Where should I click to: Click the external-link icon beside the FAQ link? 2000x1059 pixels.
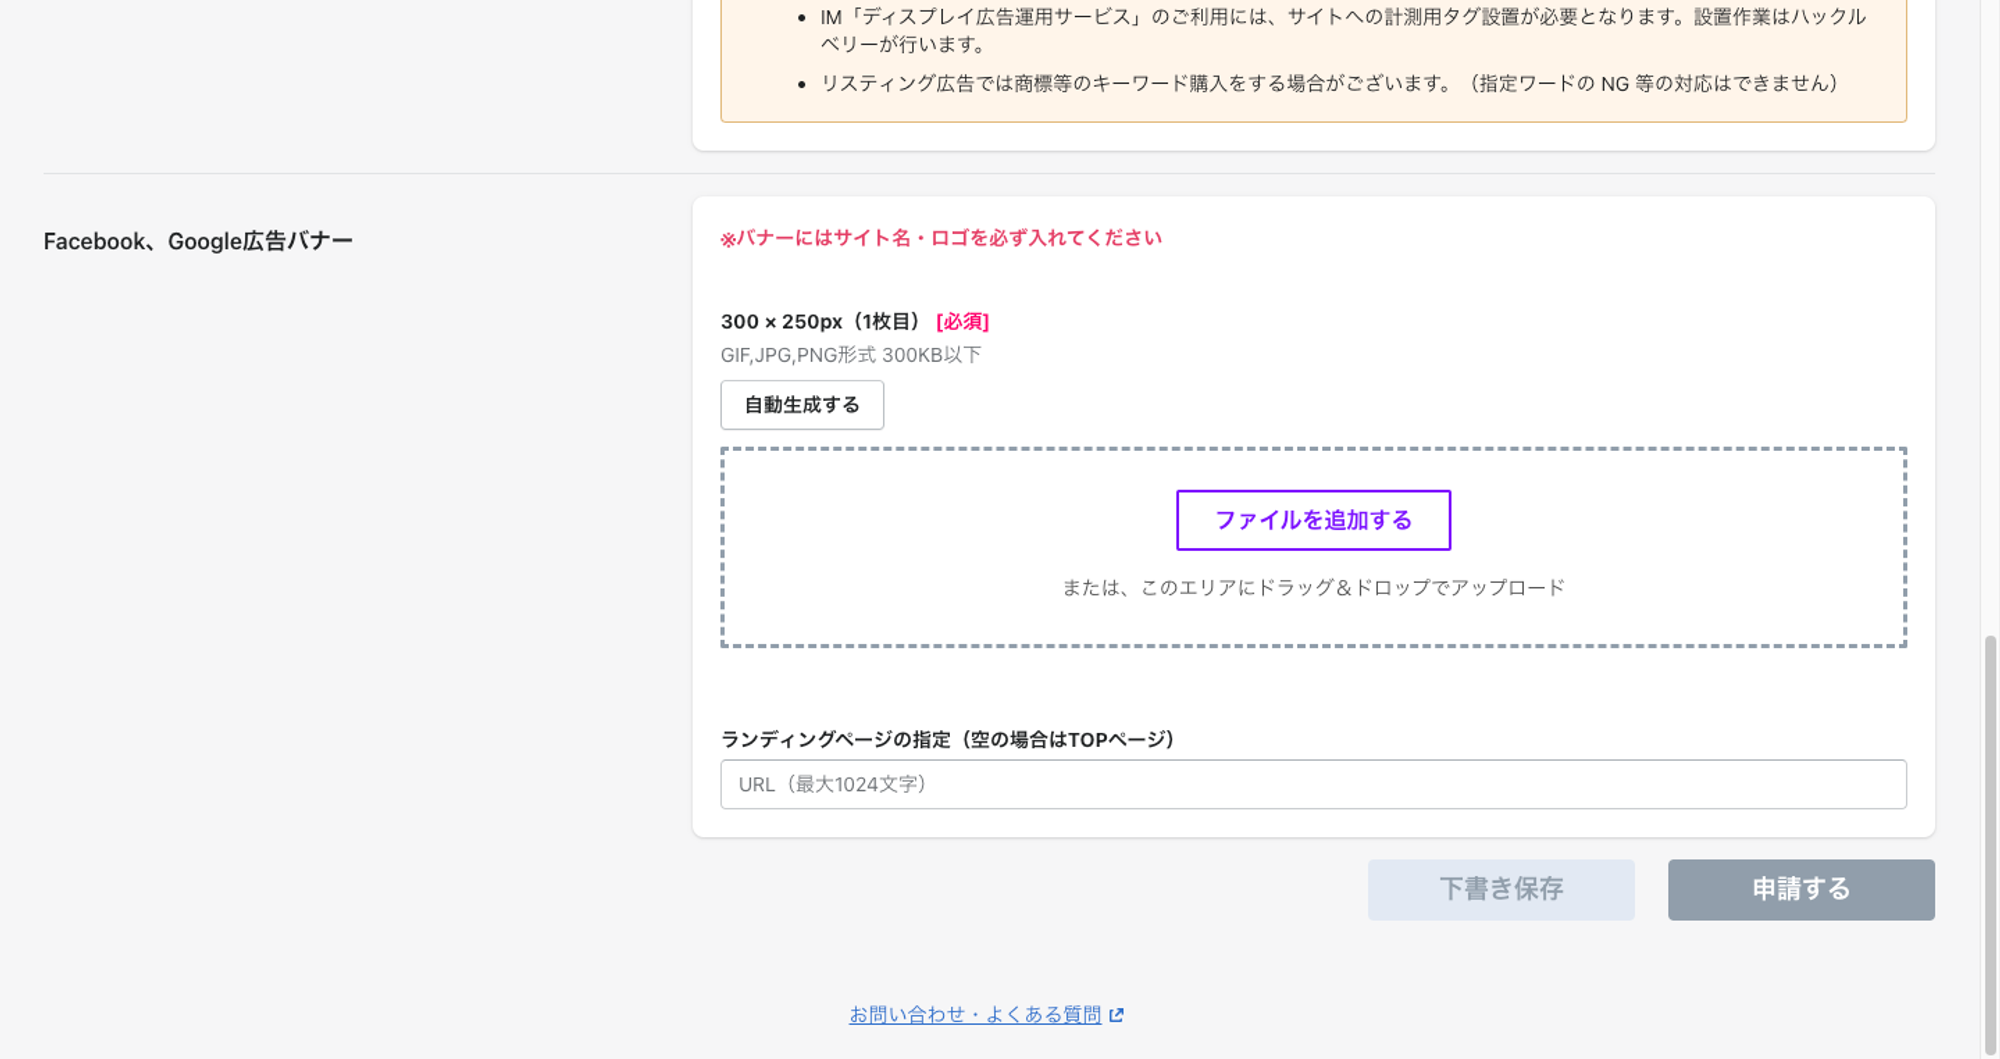[x=1116, y=1015]
